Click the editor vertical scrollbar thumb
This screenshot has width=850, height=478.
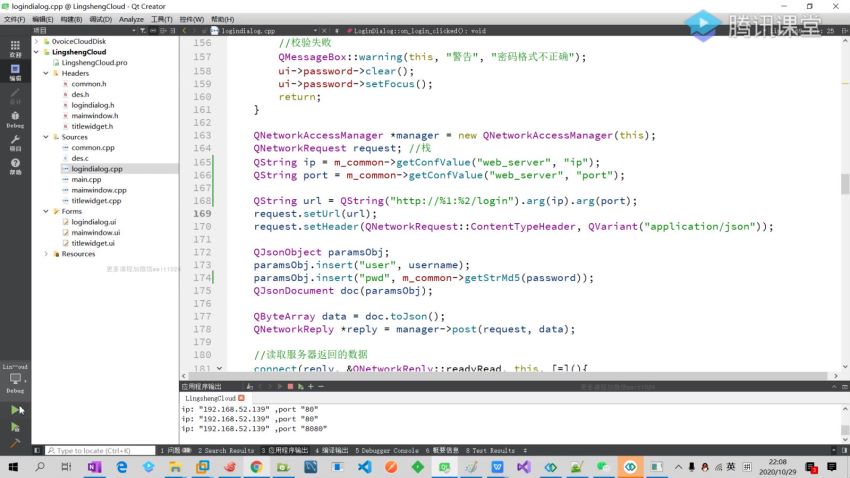[x=845, y=184]
